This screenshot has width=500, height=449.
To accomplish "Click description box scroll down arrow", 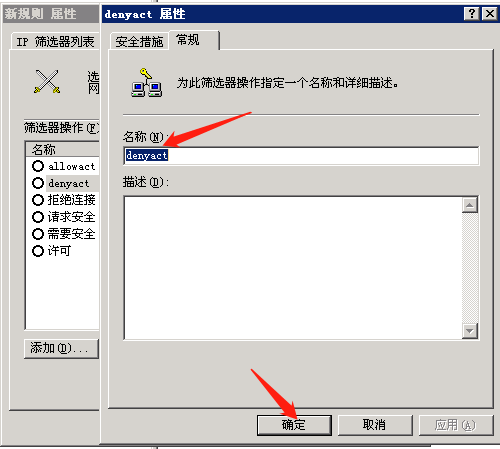I will [470, 331].
